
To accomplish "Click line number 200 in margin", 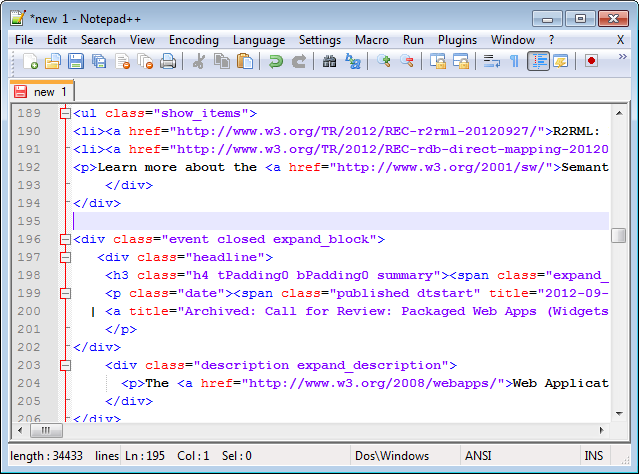I will (29, 311).
